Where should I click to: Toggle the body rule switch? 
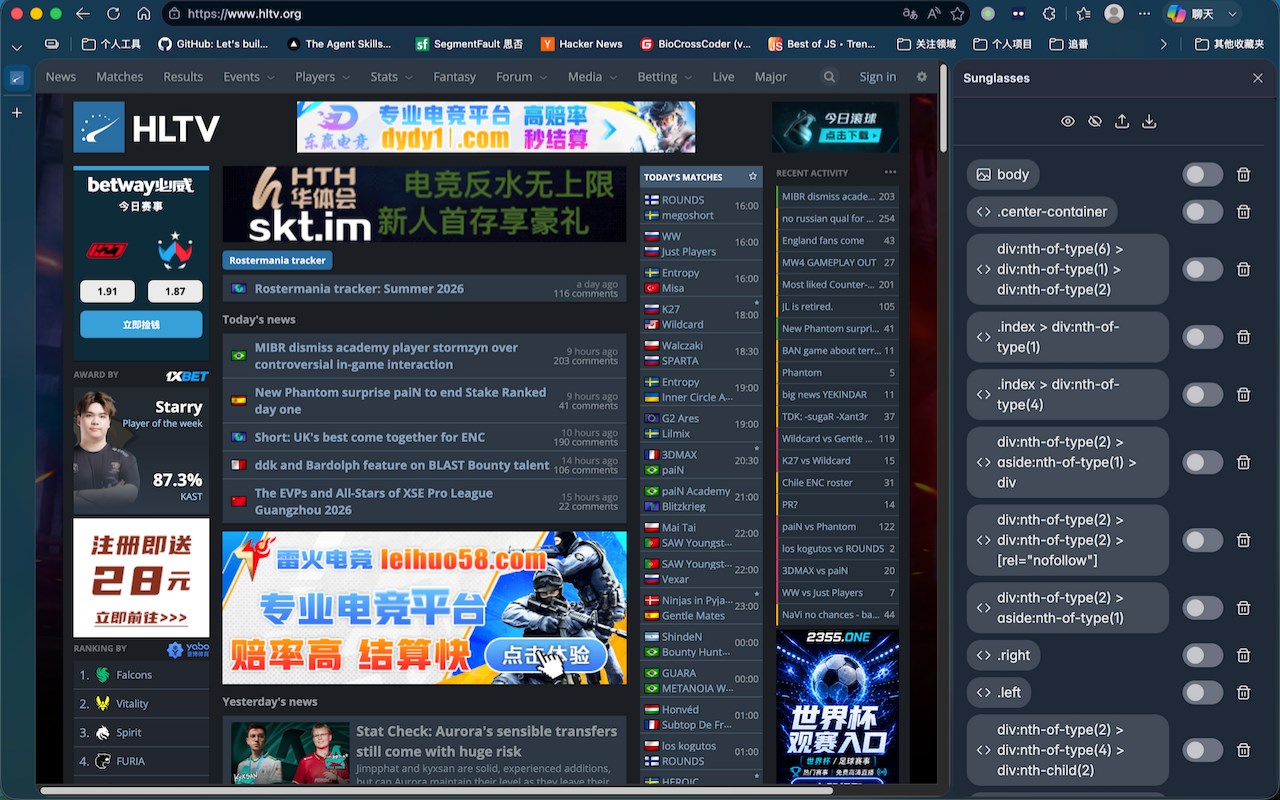click(1202, 175)
